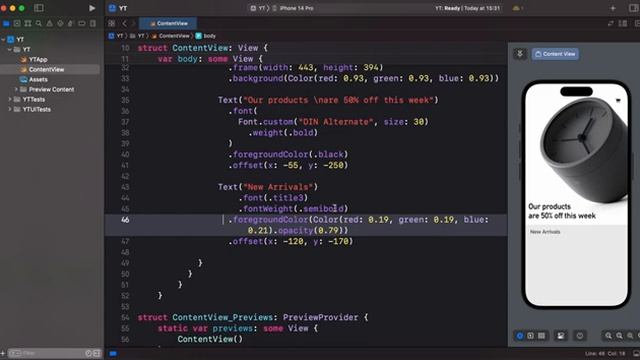
Task: Click YT folder in breadcrumb bar
Action: click(x=138, y=36)
